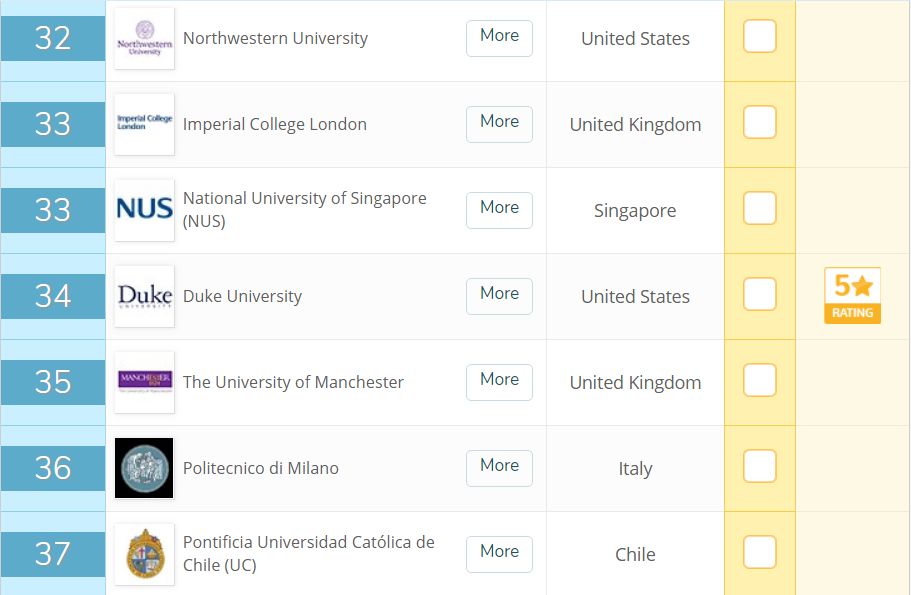Screen dimensions: 911x595
Task: Open the Duke University name link
Action: [242, 296]
